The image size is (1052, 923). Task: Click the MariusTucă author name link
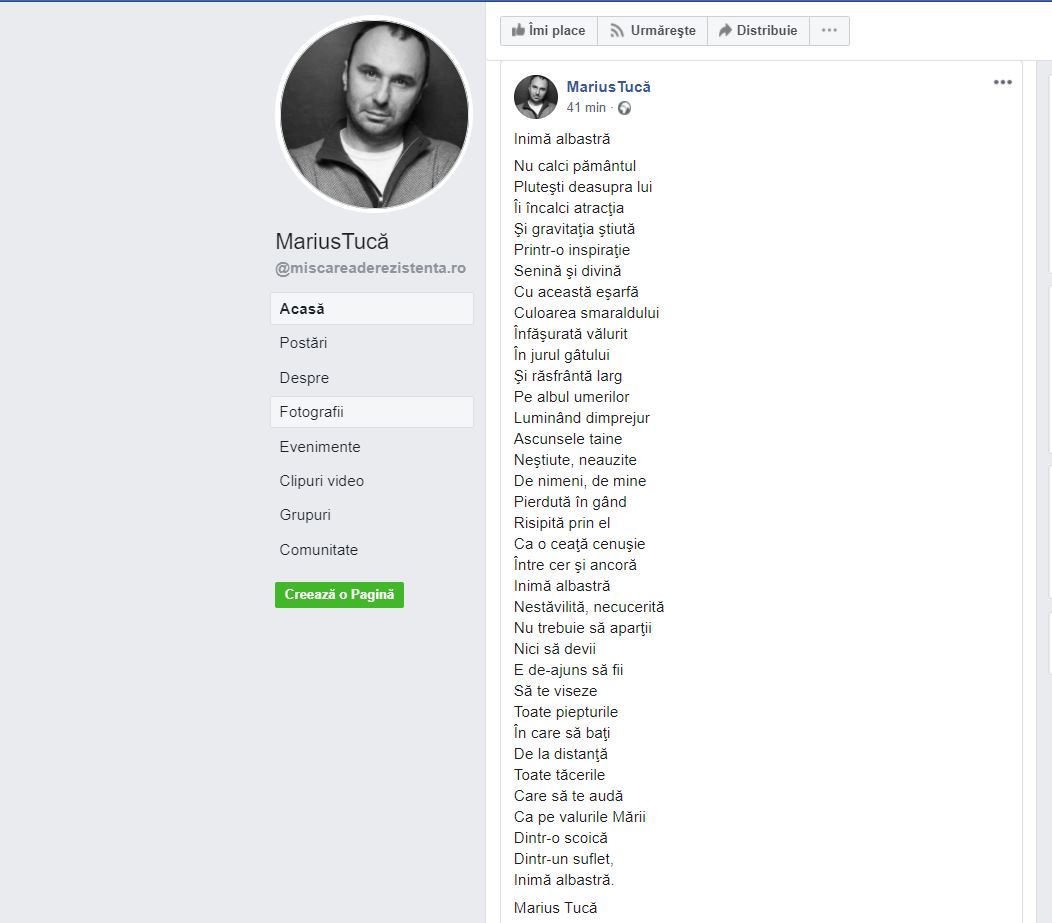[x=608, y=87]
